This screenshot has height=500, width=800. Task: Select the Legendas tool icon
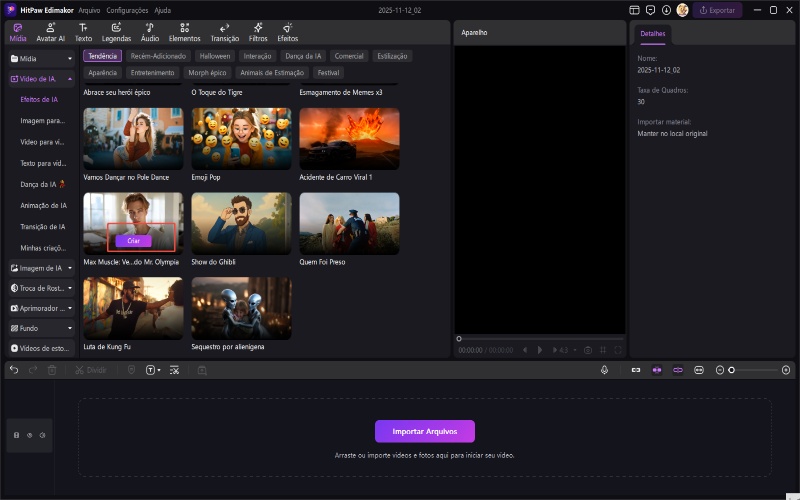[x=116, y=32]
